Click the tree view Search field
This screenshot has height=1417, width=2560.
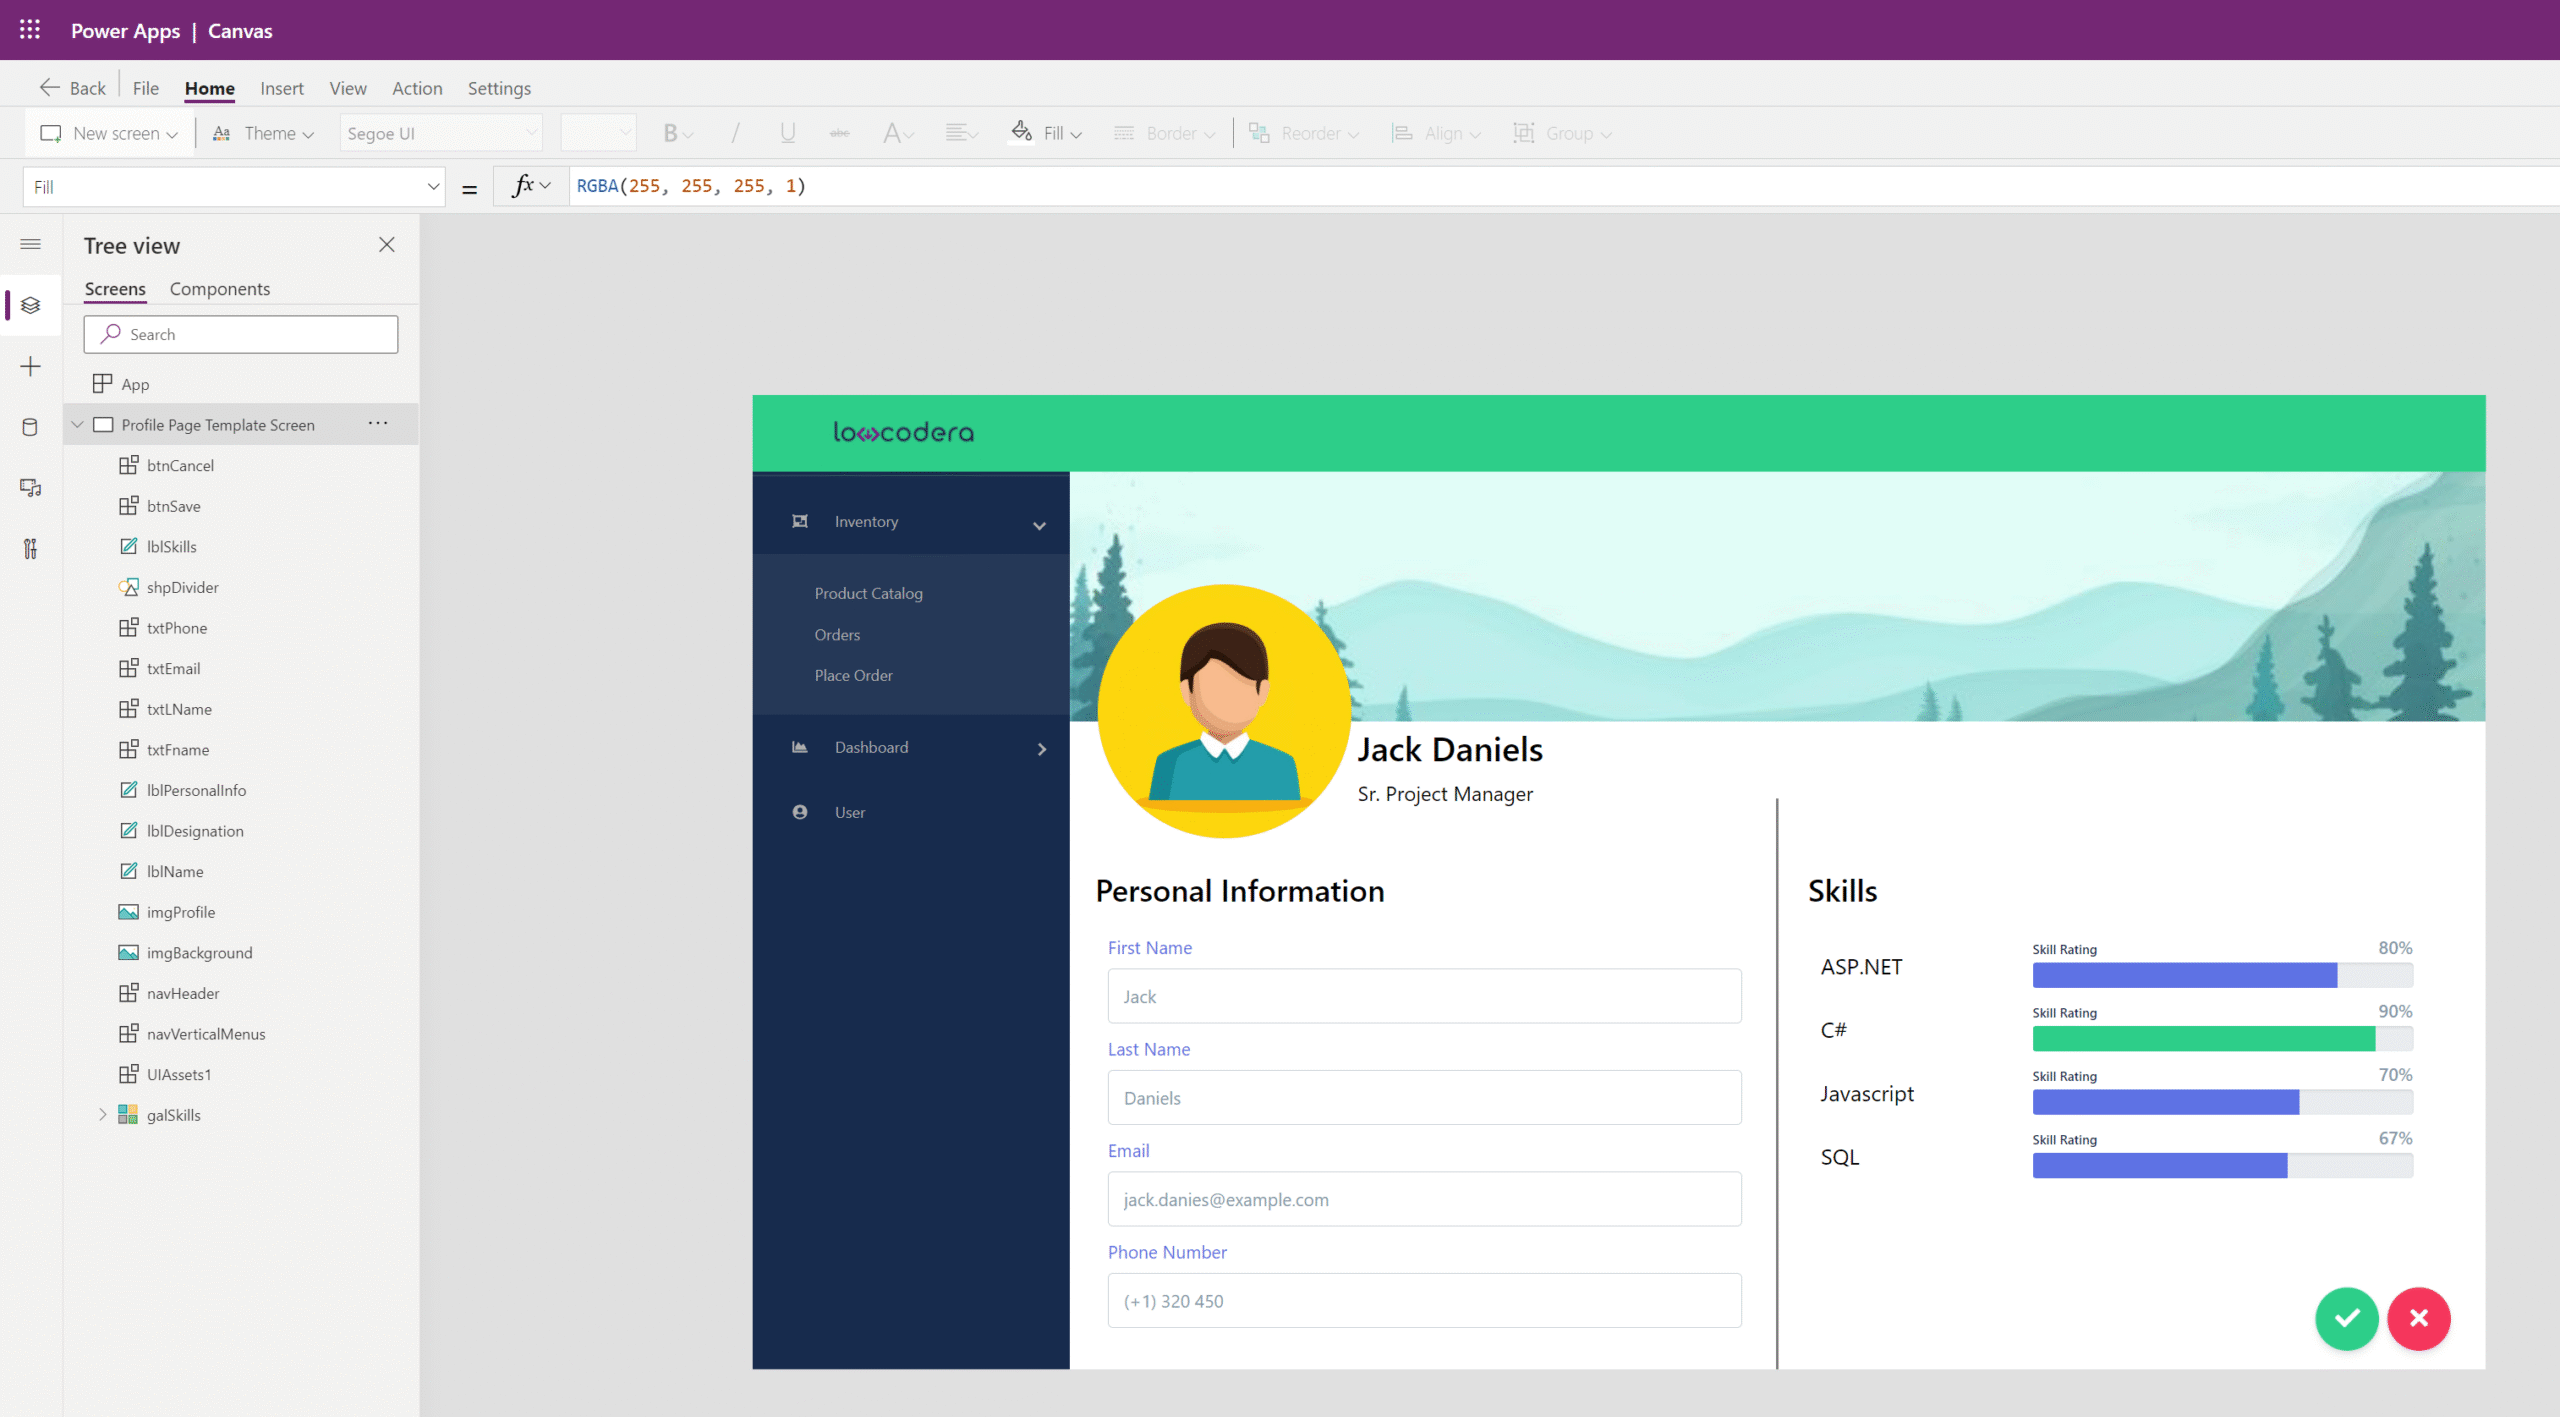[x=240, y=334]
